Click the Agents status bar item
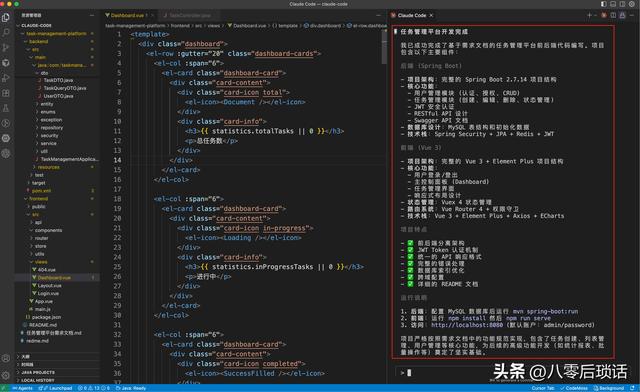The height and width of the screenshot is (392, 640). [22, 388]
